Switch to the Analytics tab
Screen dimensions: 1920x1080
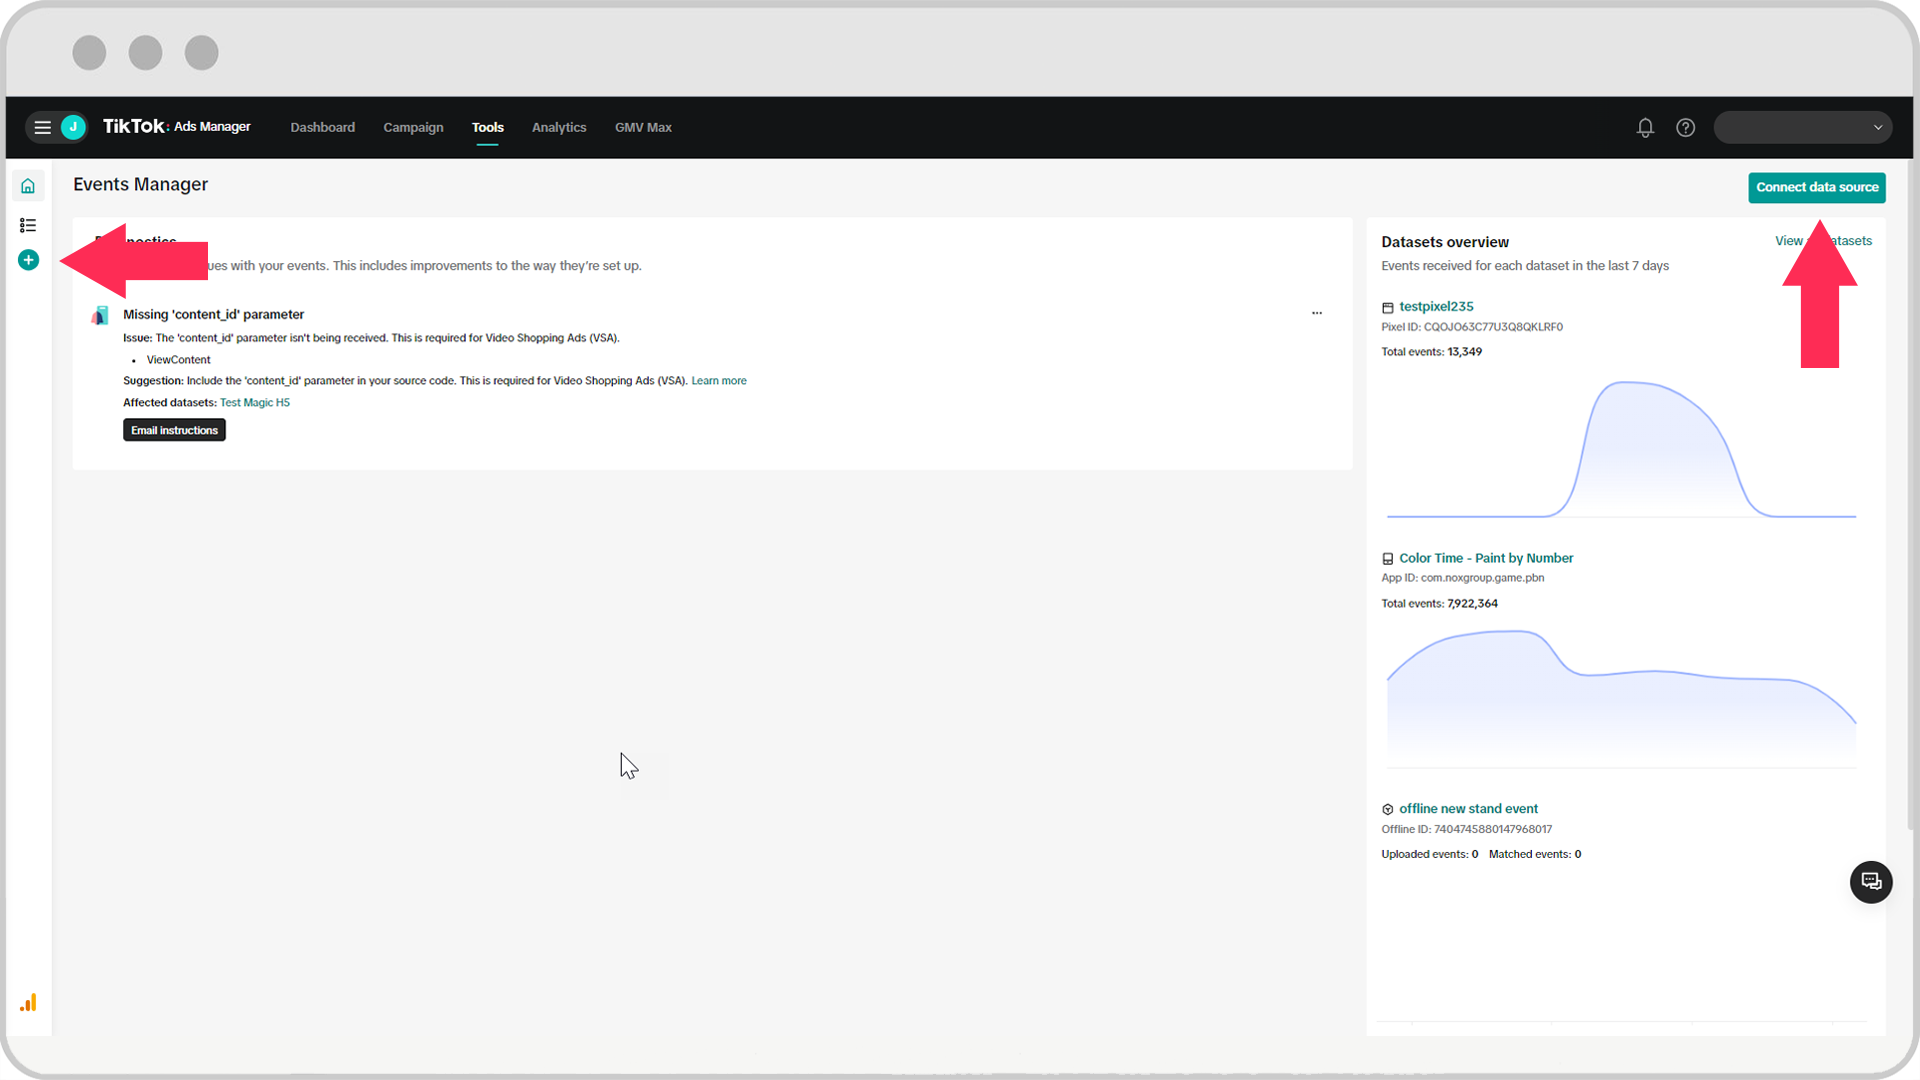(559, 127)
